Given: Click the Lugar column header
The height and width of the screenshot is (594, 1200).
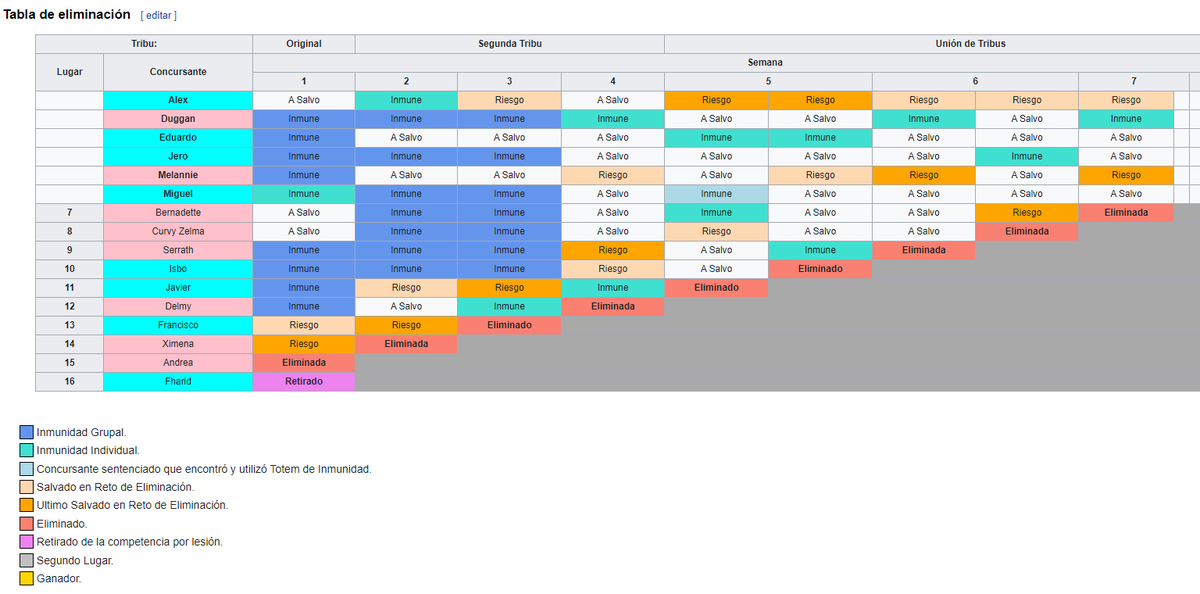Looking at the screenshot, I should (69, 72).
